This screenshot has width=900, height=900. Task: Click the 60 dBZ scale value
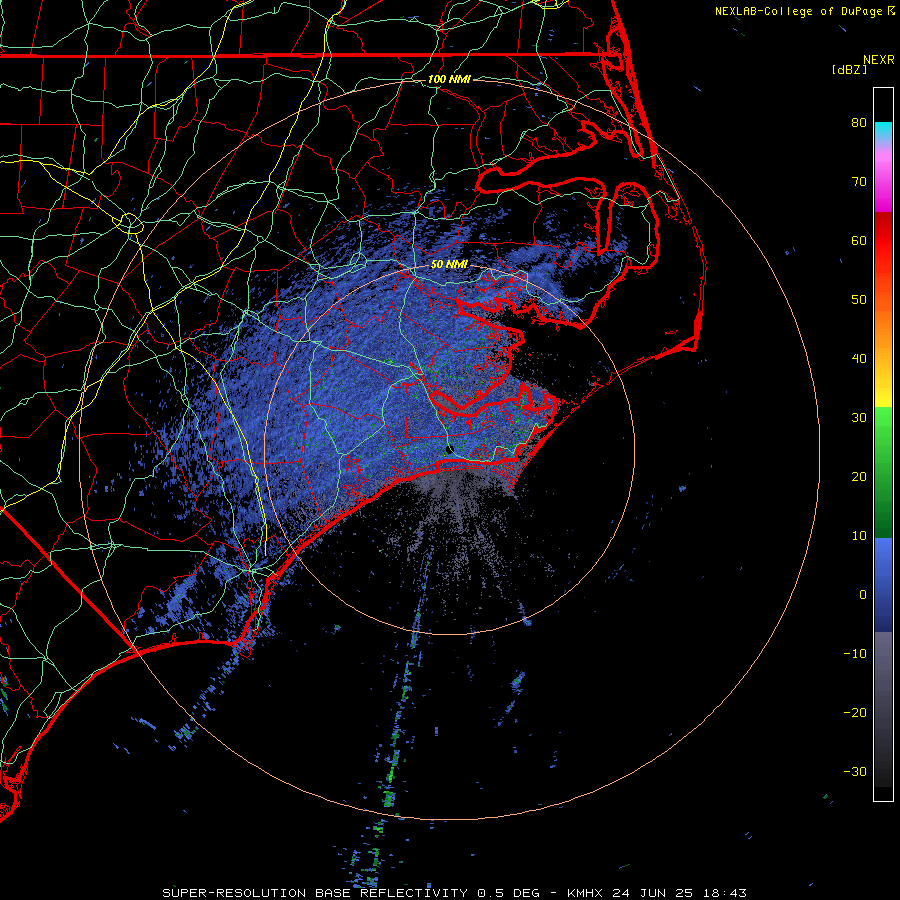859,240
